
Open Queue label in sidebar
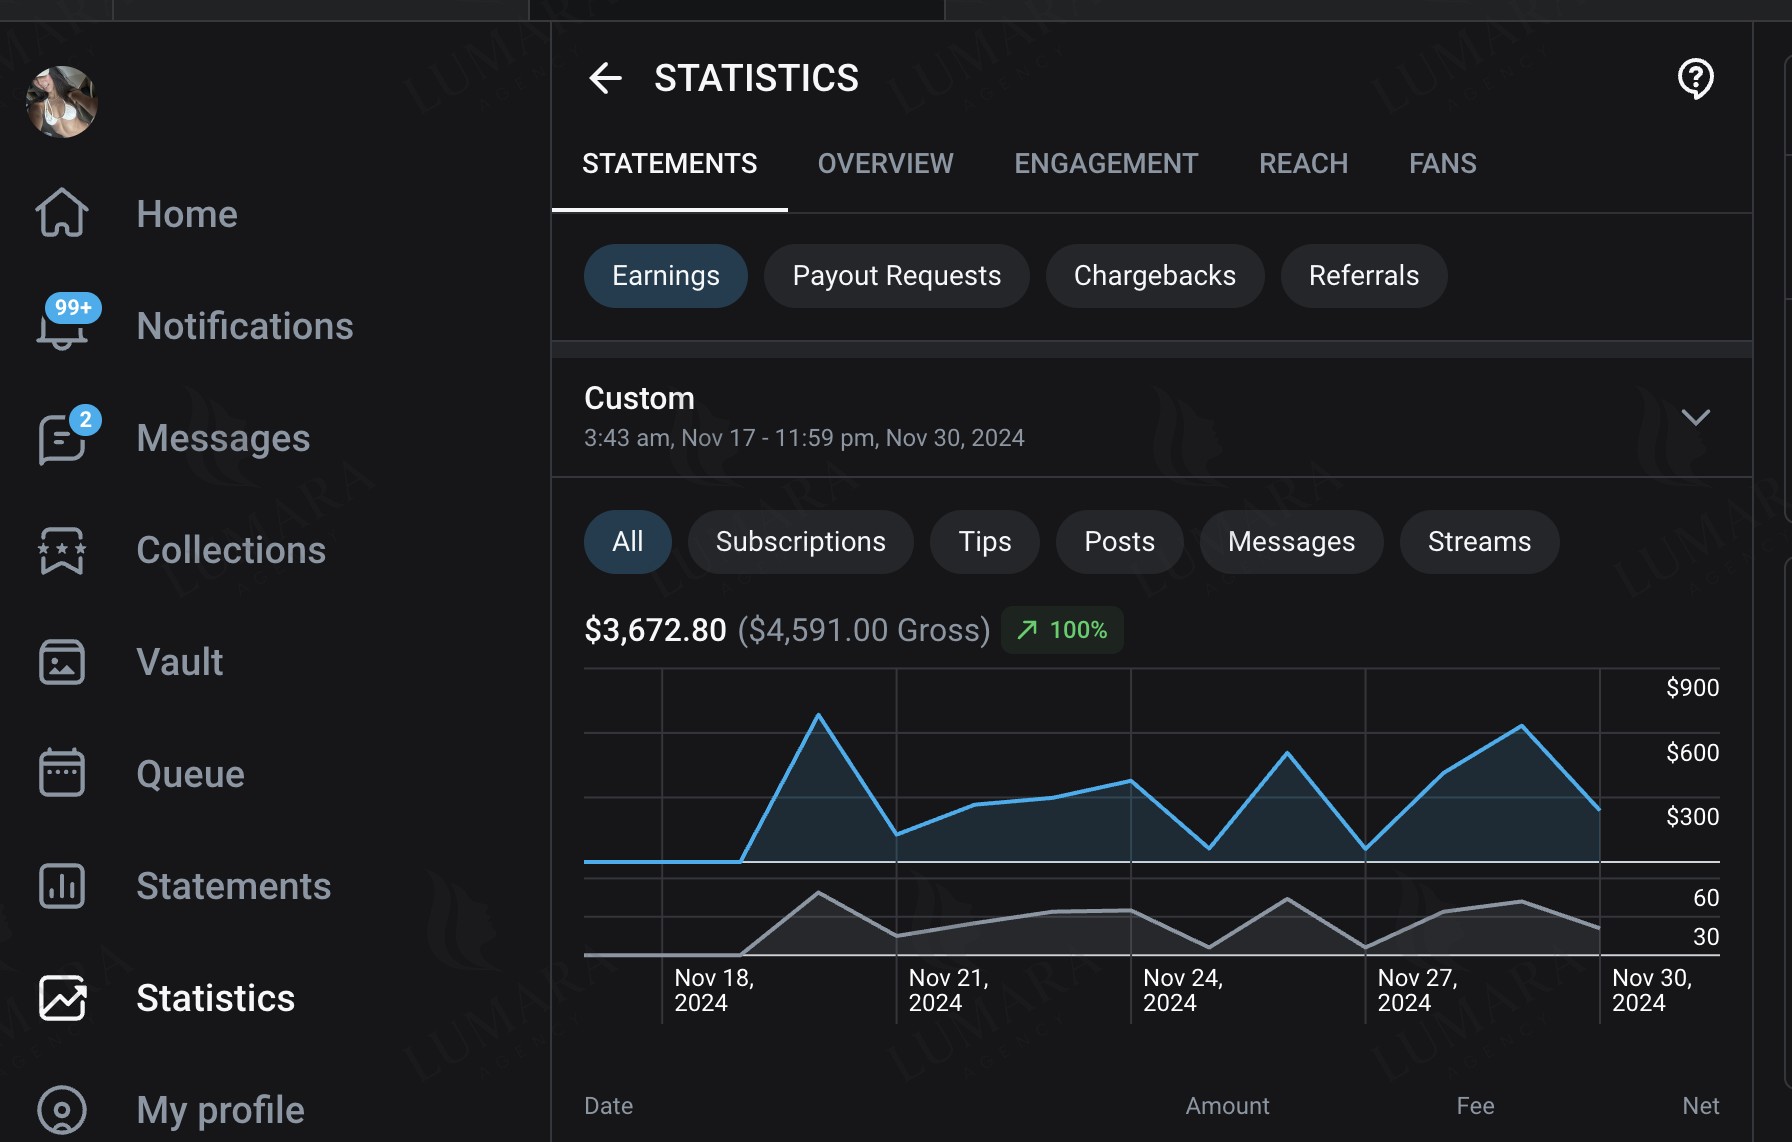[x=191, y=774]
